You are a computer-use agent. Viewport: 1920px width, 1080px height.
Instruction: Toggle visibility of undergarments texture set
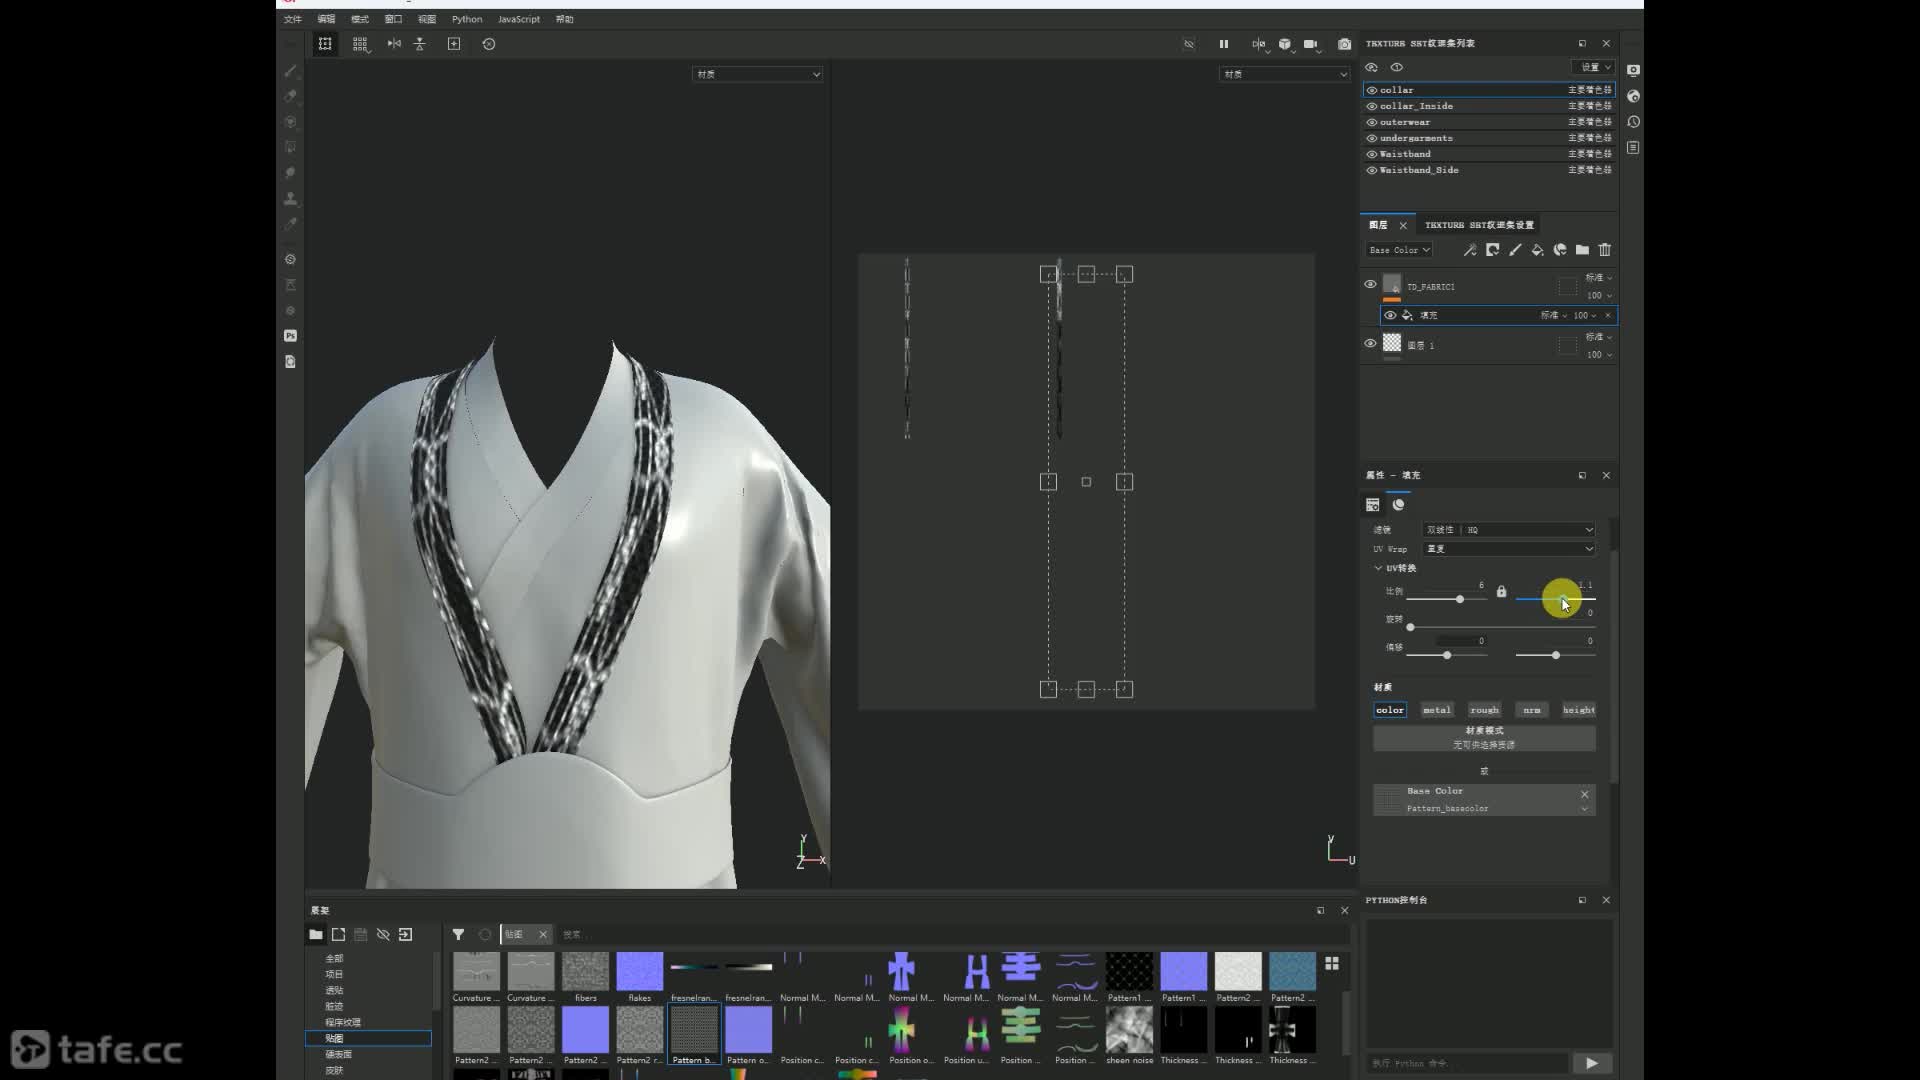(x=1372, y=138)
